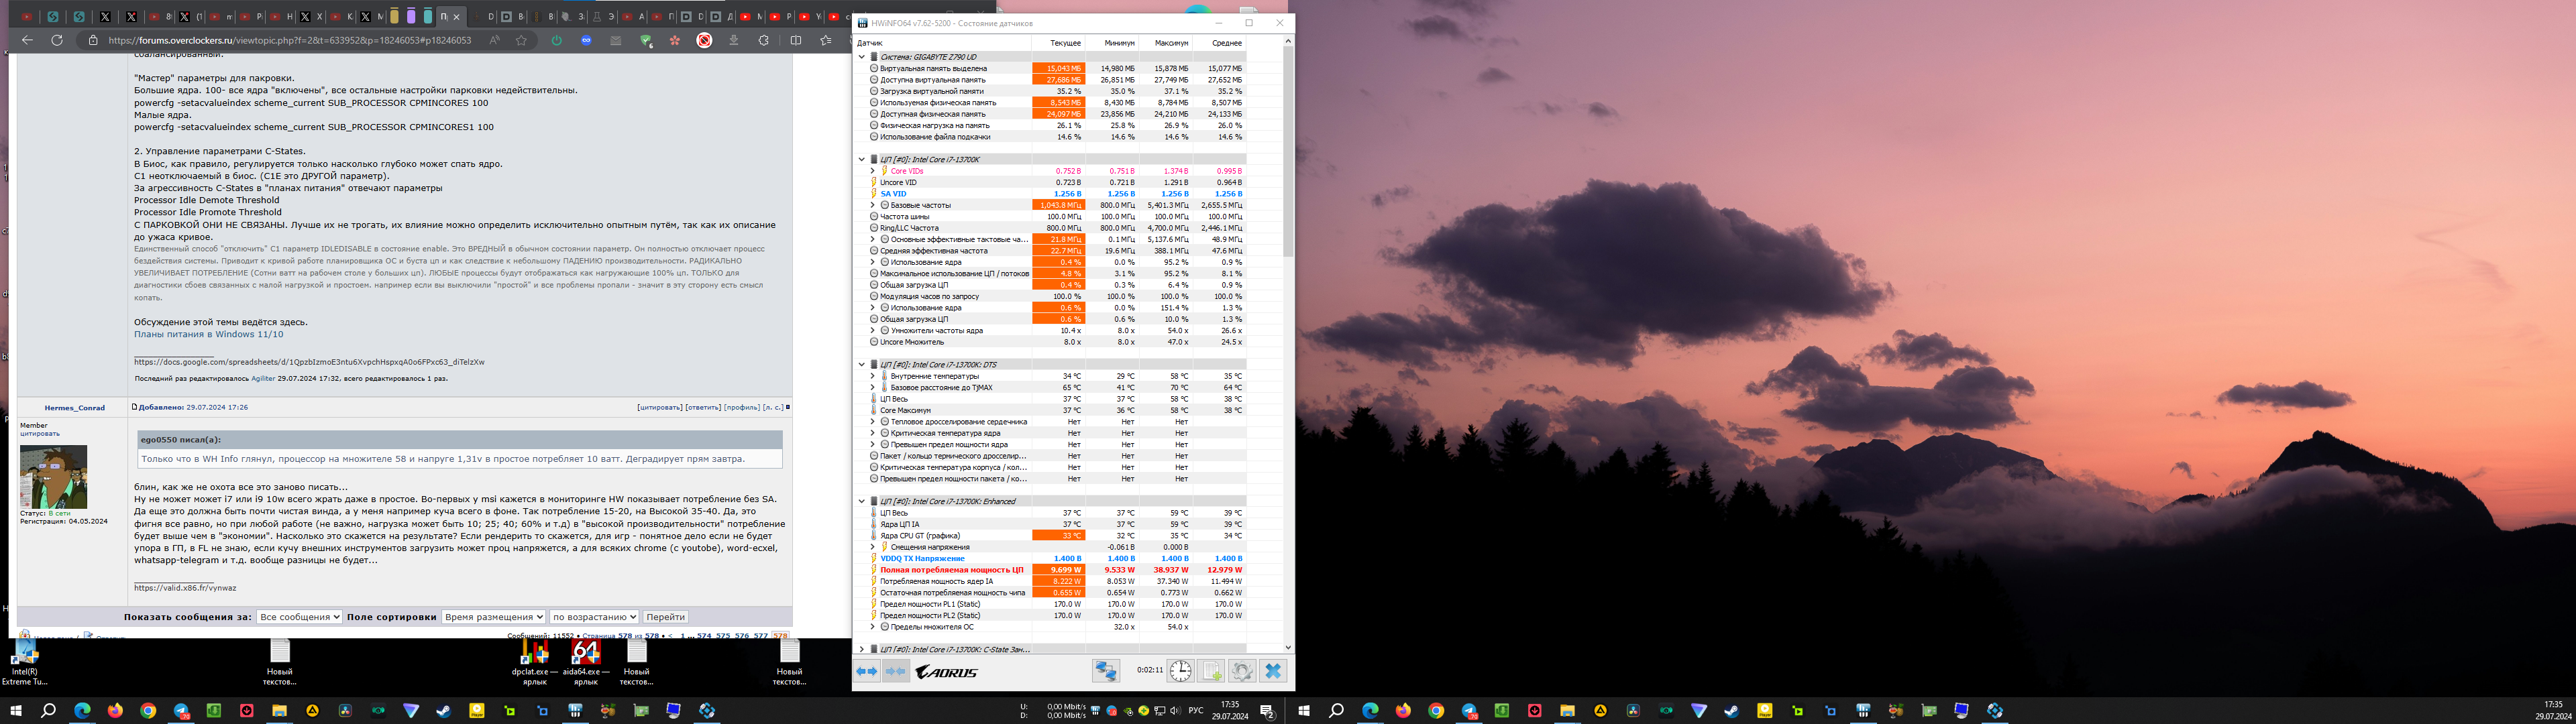Open browser extensions puzzle icon
Viewport: 2576px width, 724px height.
tap(764, 40)
